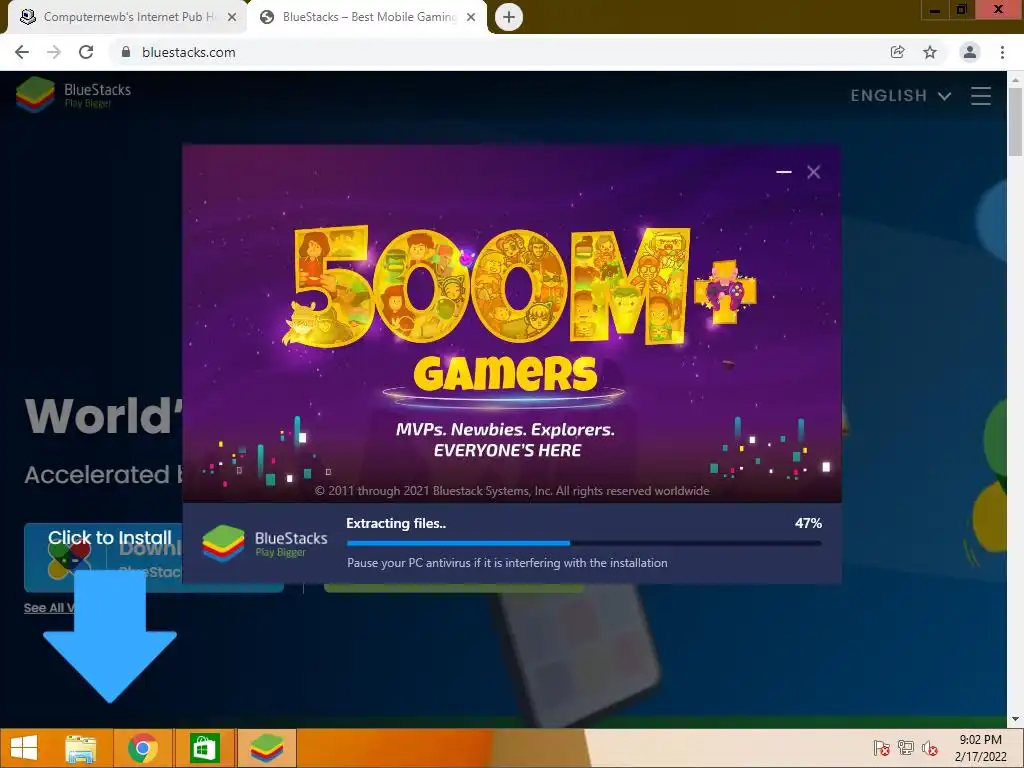The width and height of the screenshot is (1024, 768).
Task: Click the extraction progress bar
Action: click(x=584, y=543)
